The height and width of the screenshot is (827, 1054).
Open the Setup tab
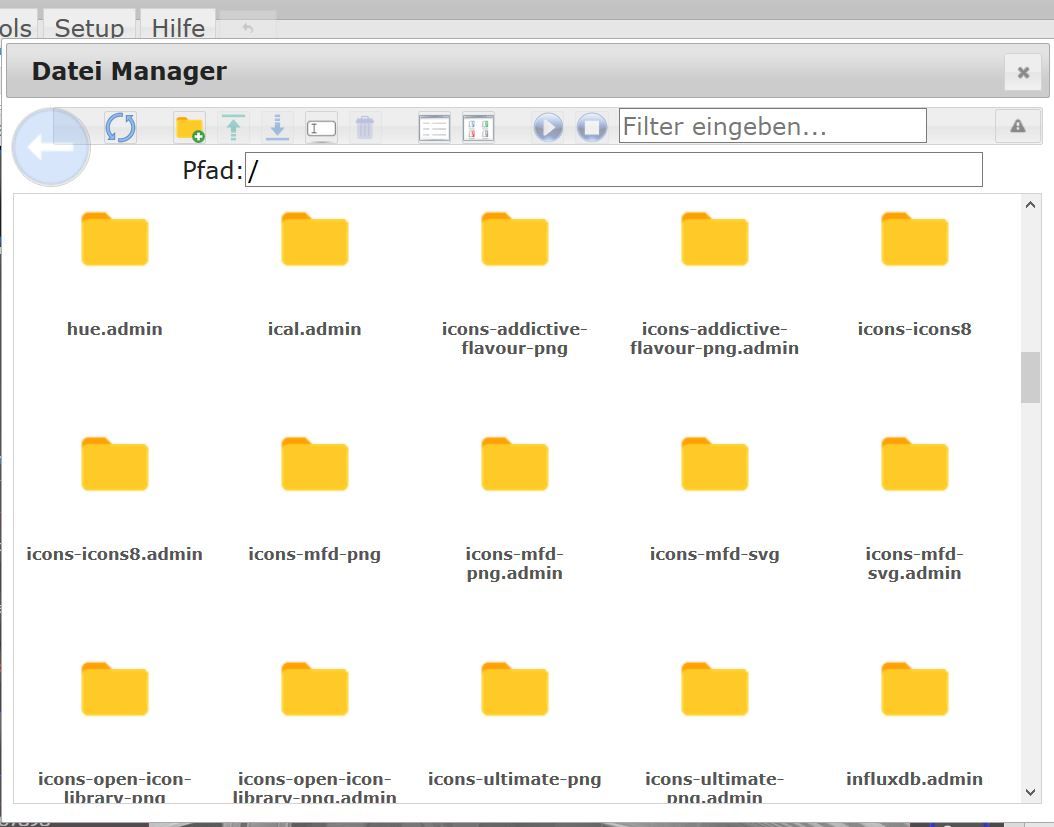pos(89,28)
